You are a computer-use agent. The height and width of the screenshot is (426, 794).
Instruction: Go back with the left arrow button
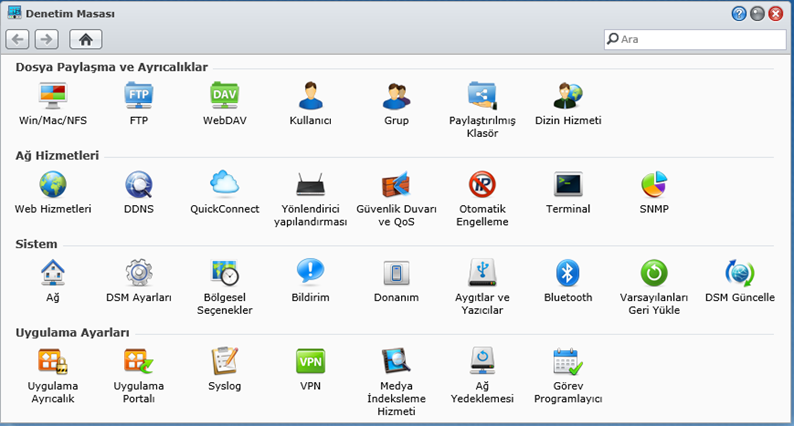[17, 39]
